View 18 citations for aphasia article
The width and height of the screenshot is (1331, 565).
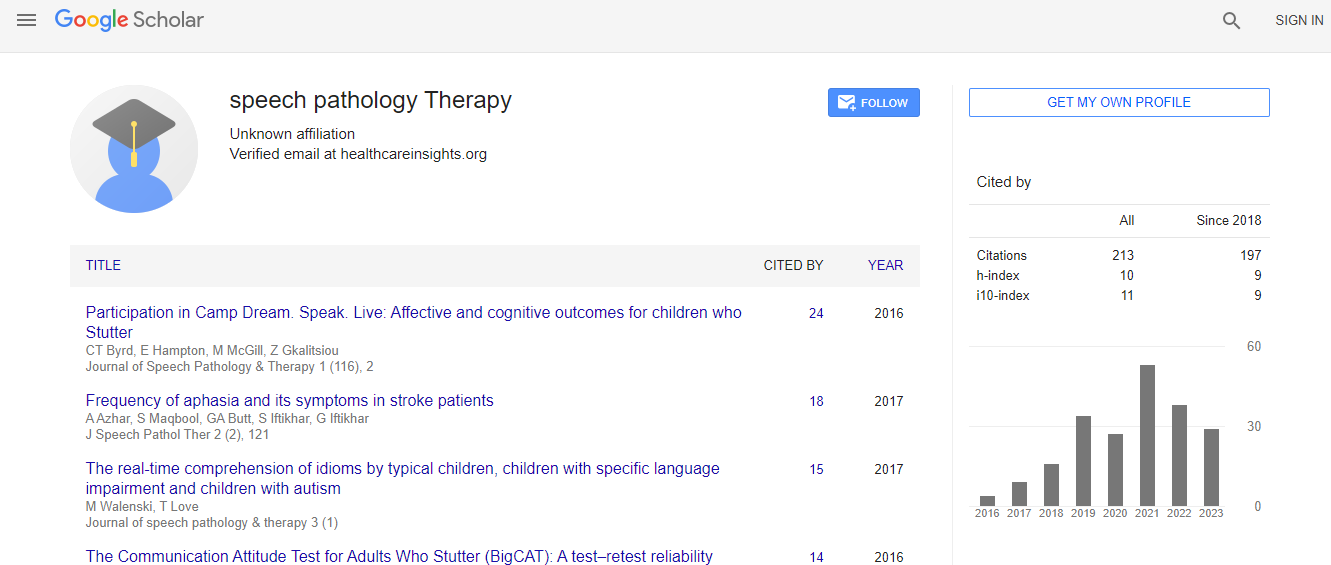click(816, 402)
